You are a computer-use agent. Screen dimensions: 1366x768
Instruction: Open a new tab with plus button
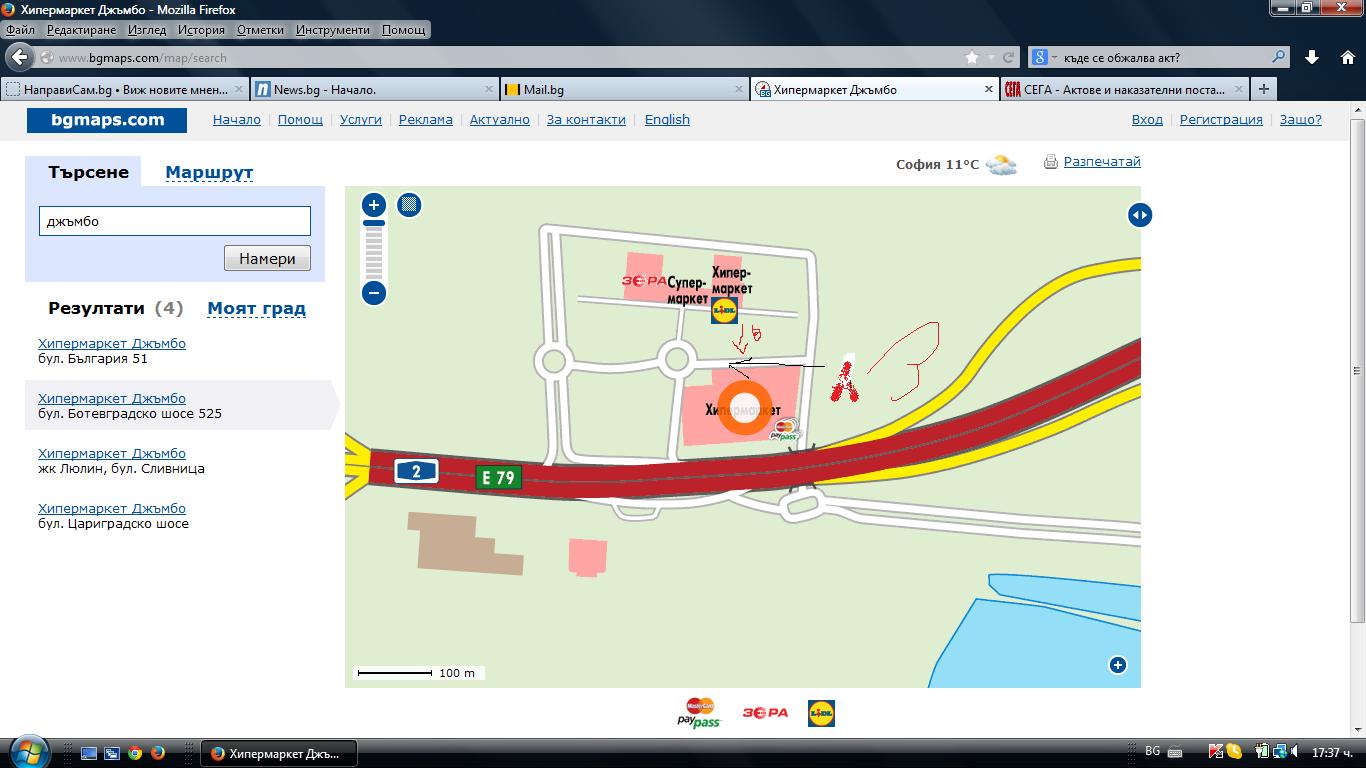(1264, 89)
